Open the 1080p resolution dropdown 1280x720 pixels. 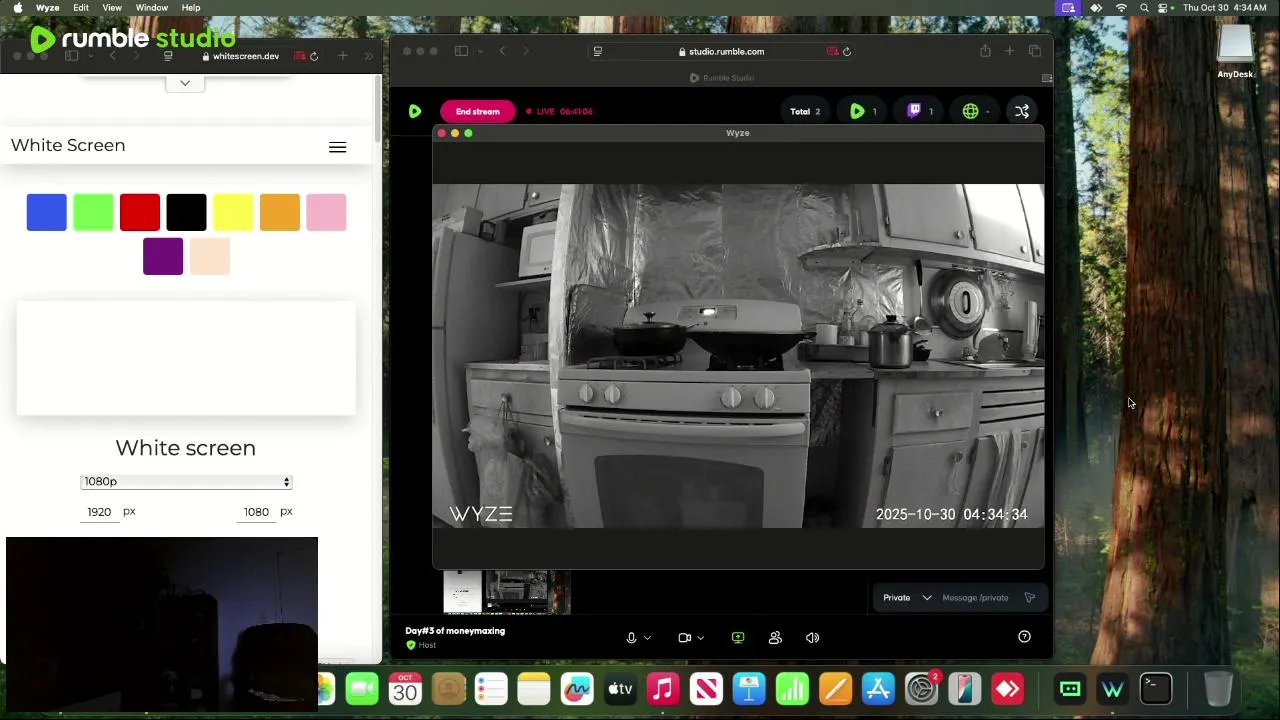(186, 482)
